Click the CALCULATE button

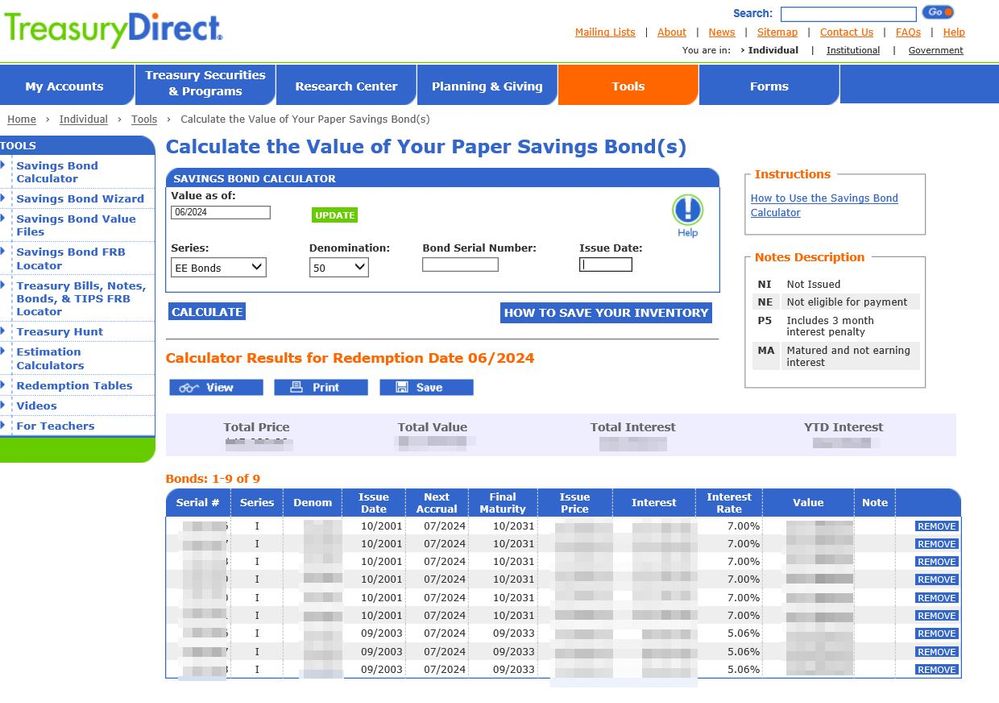point(207,312)
